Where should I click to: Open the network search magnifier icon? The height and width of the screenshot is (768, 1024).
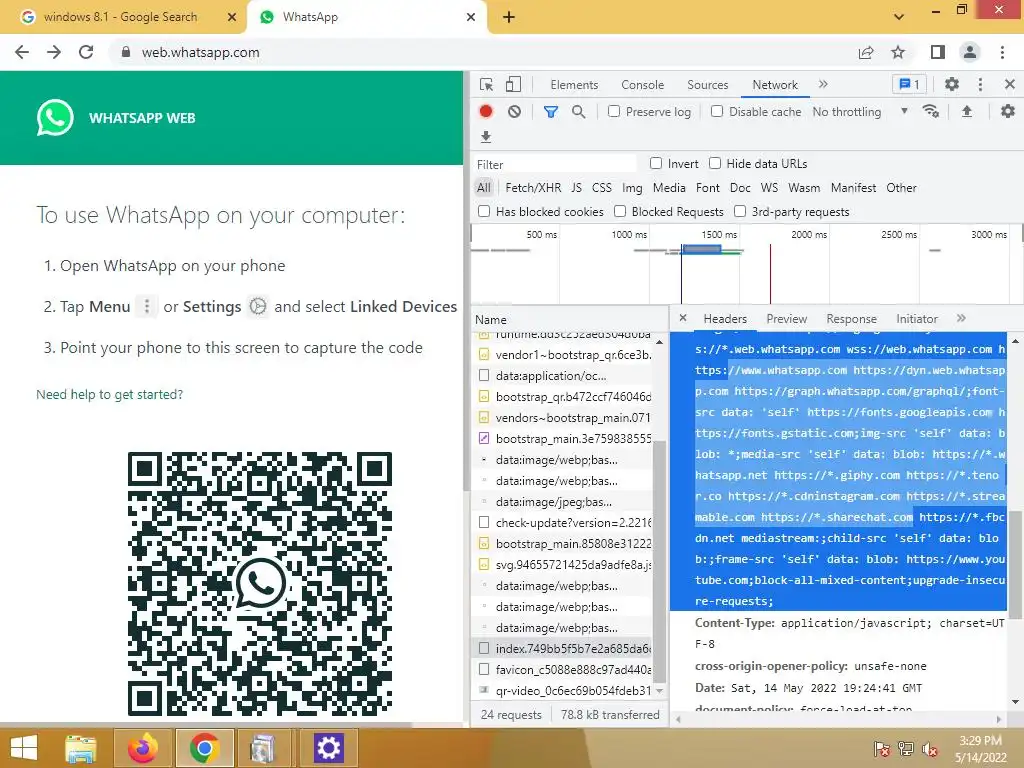(578, 112)
